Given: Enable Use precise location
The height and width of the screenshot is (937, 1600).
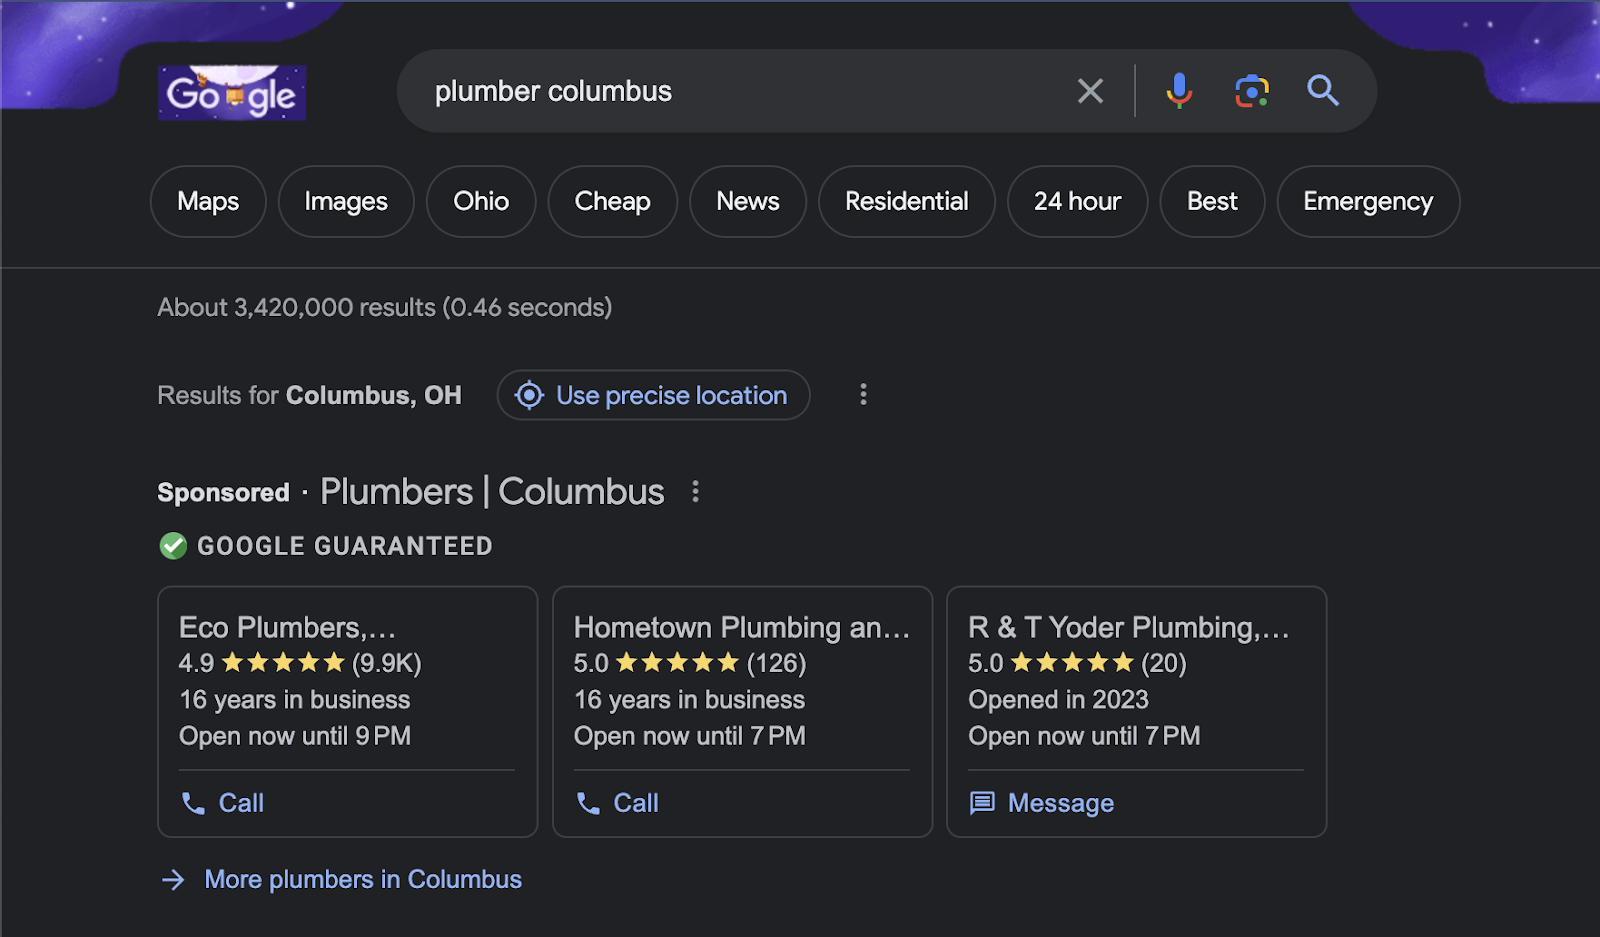Looking at the screenshot, I should click(x=653, y=395).
